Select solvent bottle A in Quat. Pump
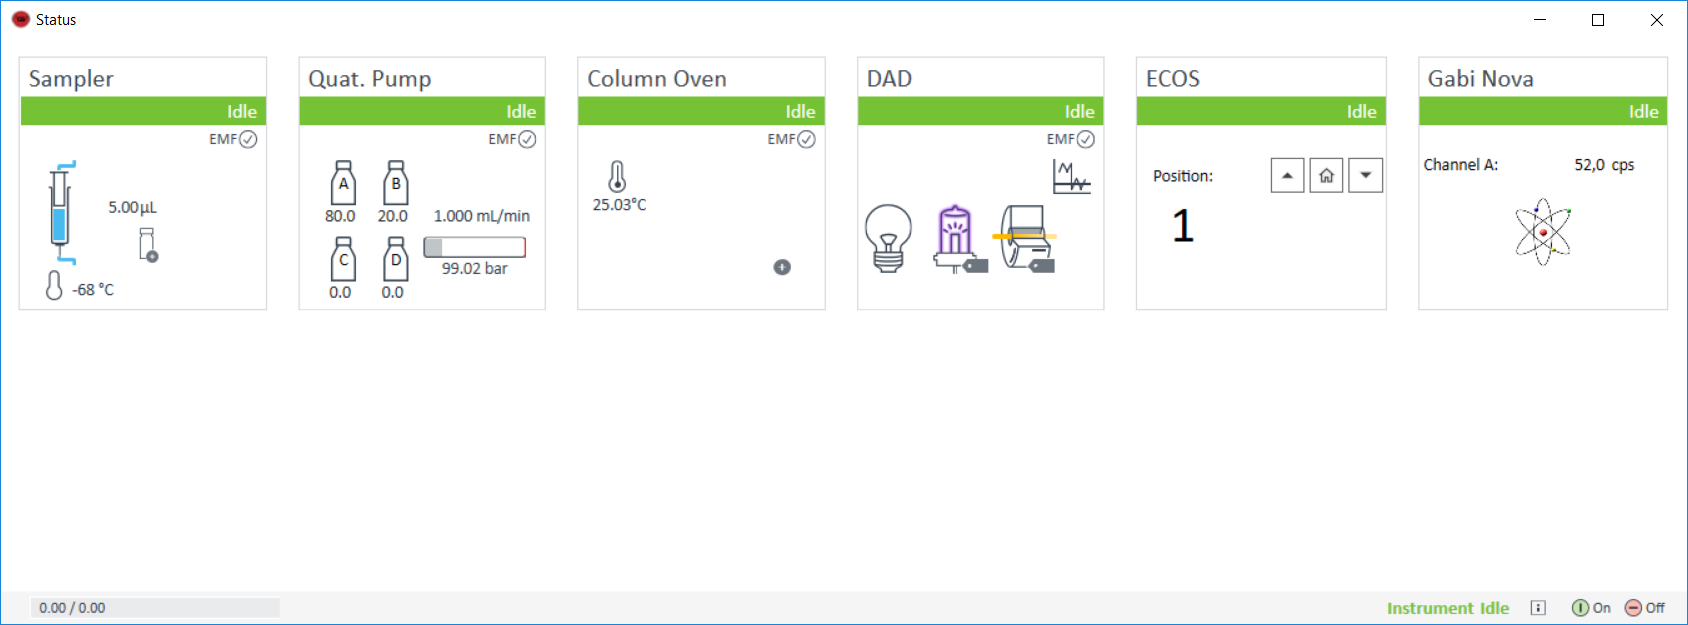 point(343,183)
